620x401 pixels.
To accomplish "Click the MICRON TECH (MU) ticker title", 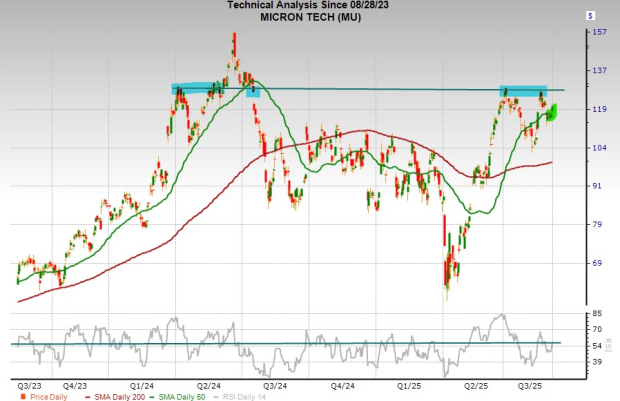I will click(x=310, y=17).
